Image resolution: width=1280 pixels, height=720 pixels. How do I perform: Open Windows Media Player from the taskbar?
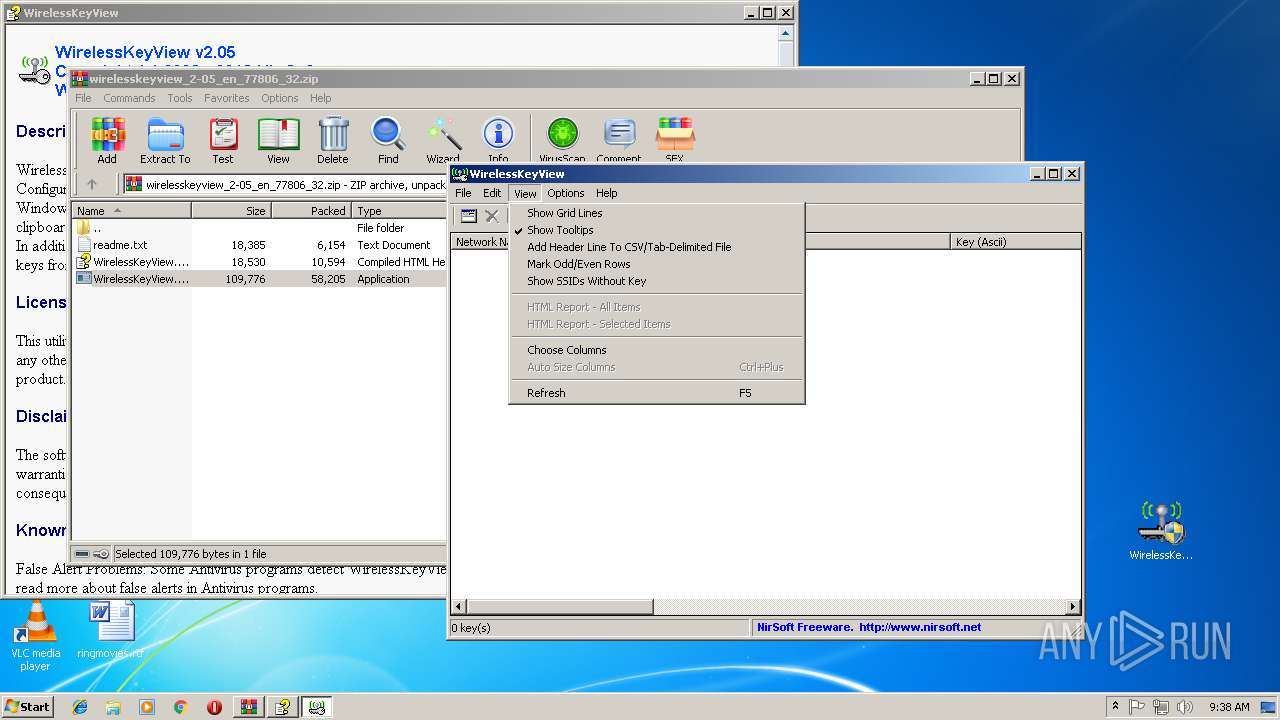coord(147,707)
